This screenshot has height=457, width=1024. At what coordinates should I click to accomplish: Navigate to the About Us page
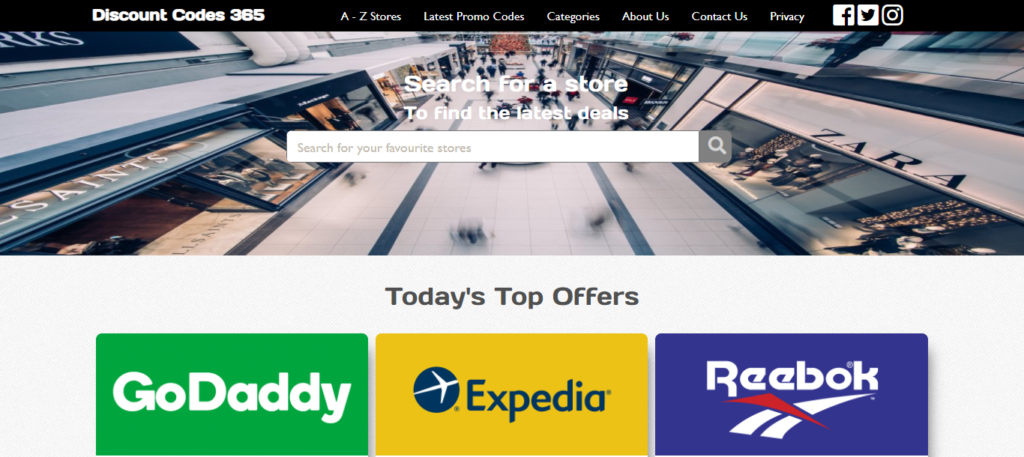[645, 16]
